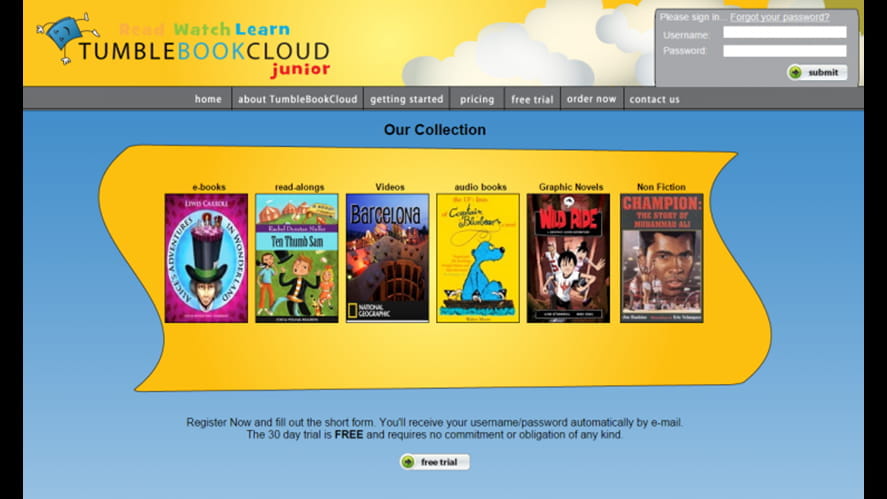Image resolution: width=887 pixels, height=499 pixels.
Task: Select free trial in the navigation bar
Action: click(532, 99)
